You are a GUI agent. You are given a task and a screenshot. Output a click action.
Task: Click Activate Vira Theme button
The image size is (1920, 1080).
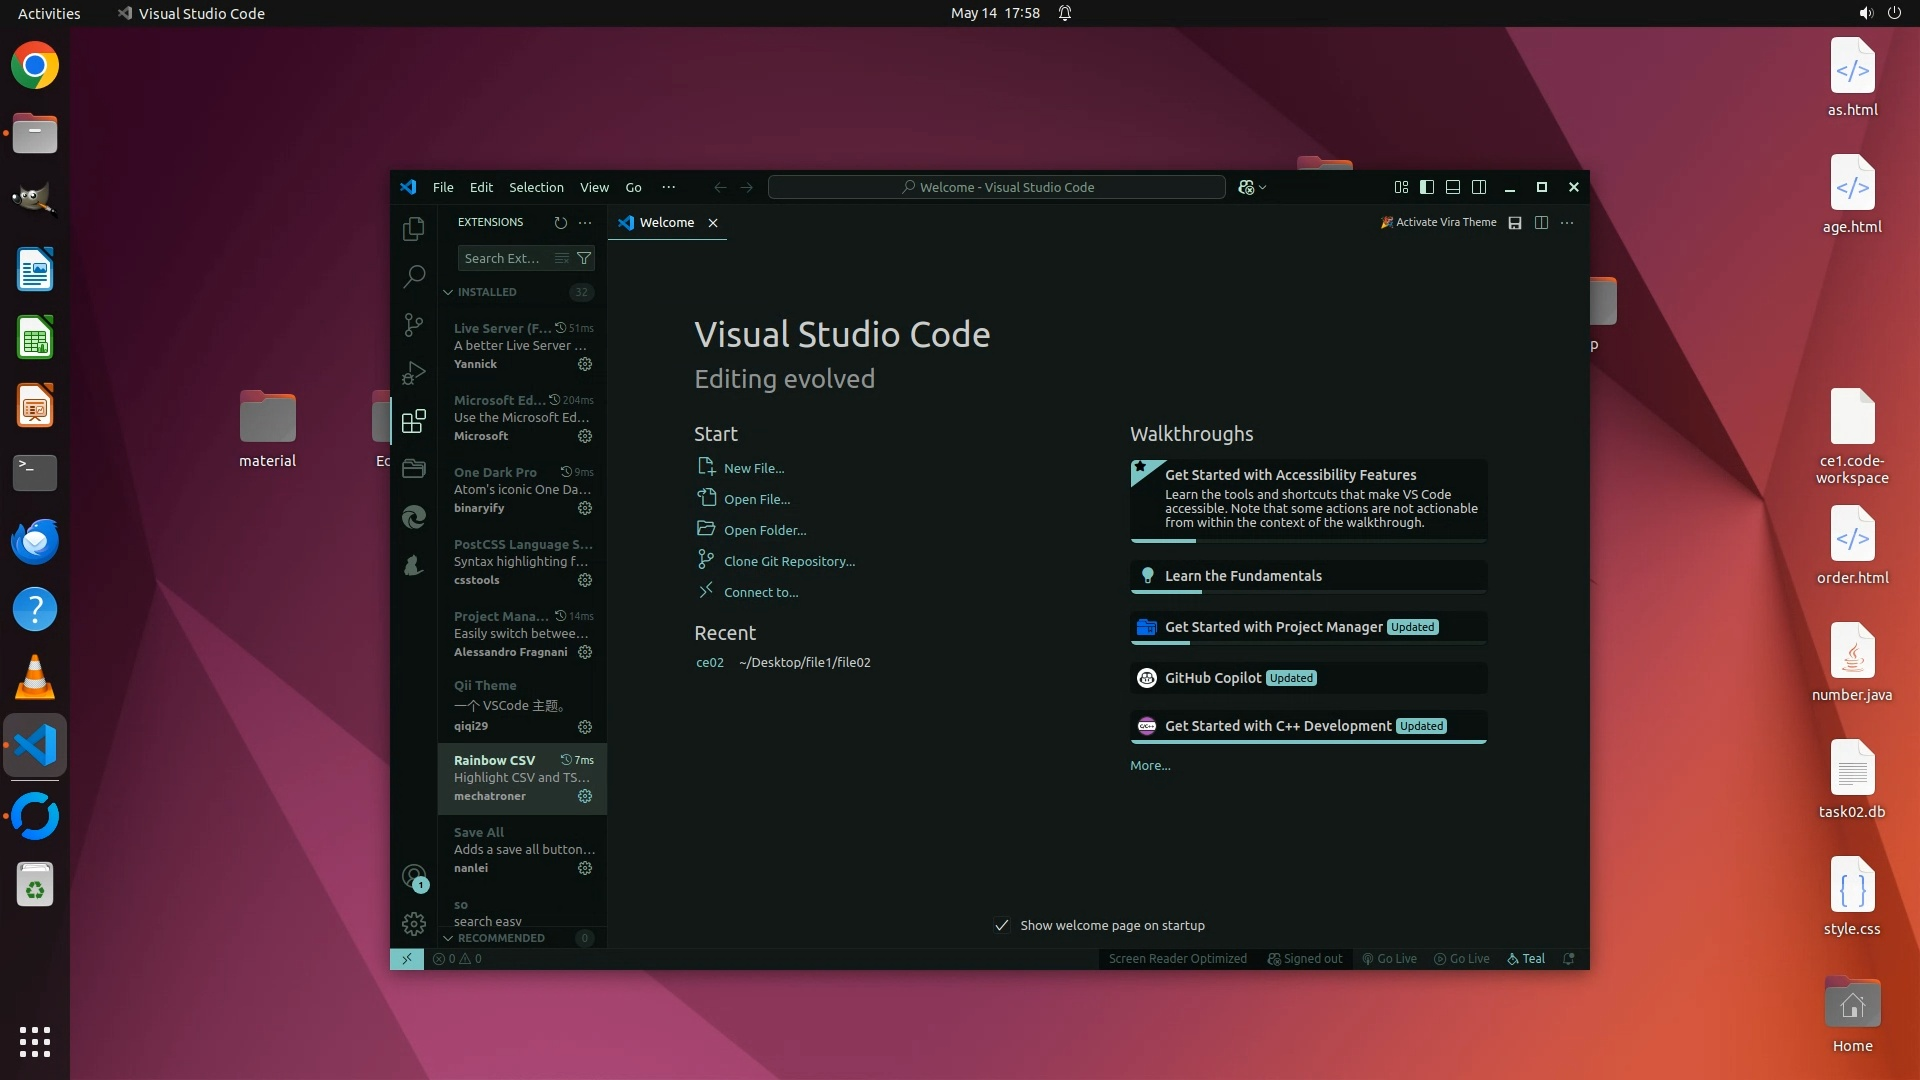point(1438,222)
